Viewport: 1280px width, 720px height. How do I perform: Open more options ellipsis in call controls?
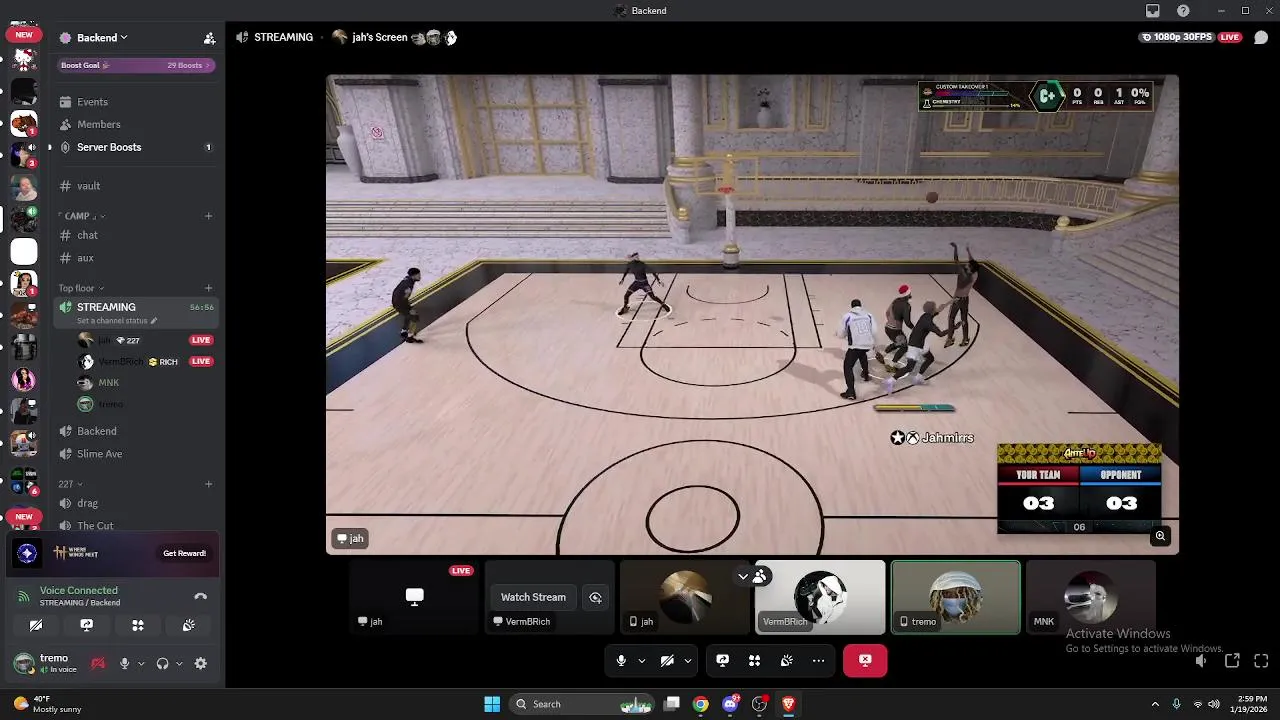[818, 660]
